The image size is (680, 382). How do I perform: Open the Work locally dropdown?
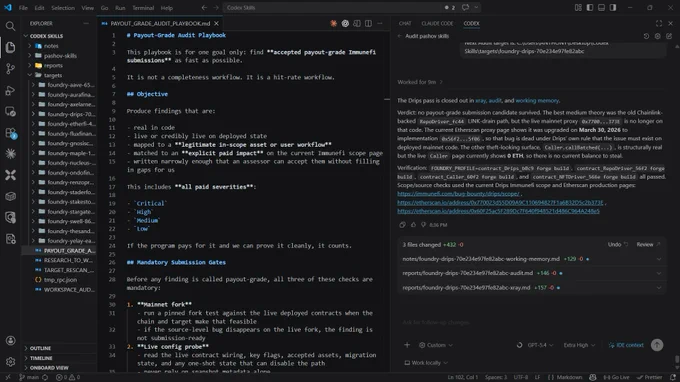tap(426, 362)
